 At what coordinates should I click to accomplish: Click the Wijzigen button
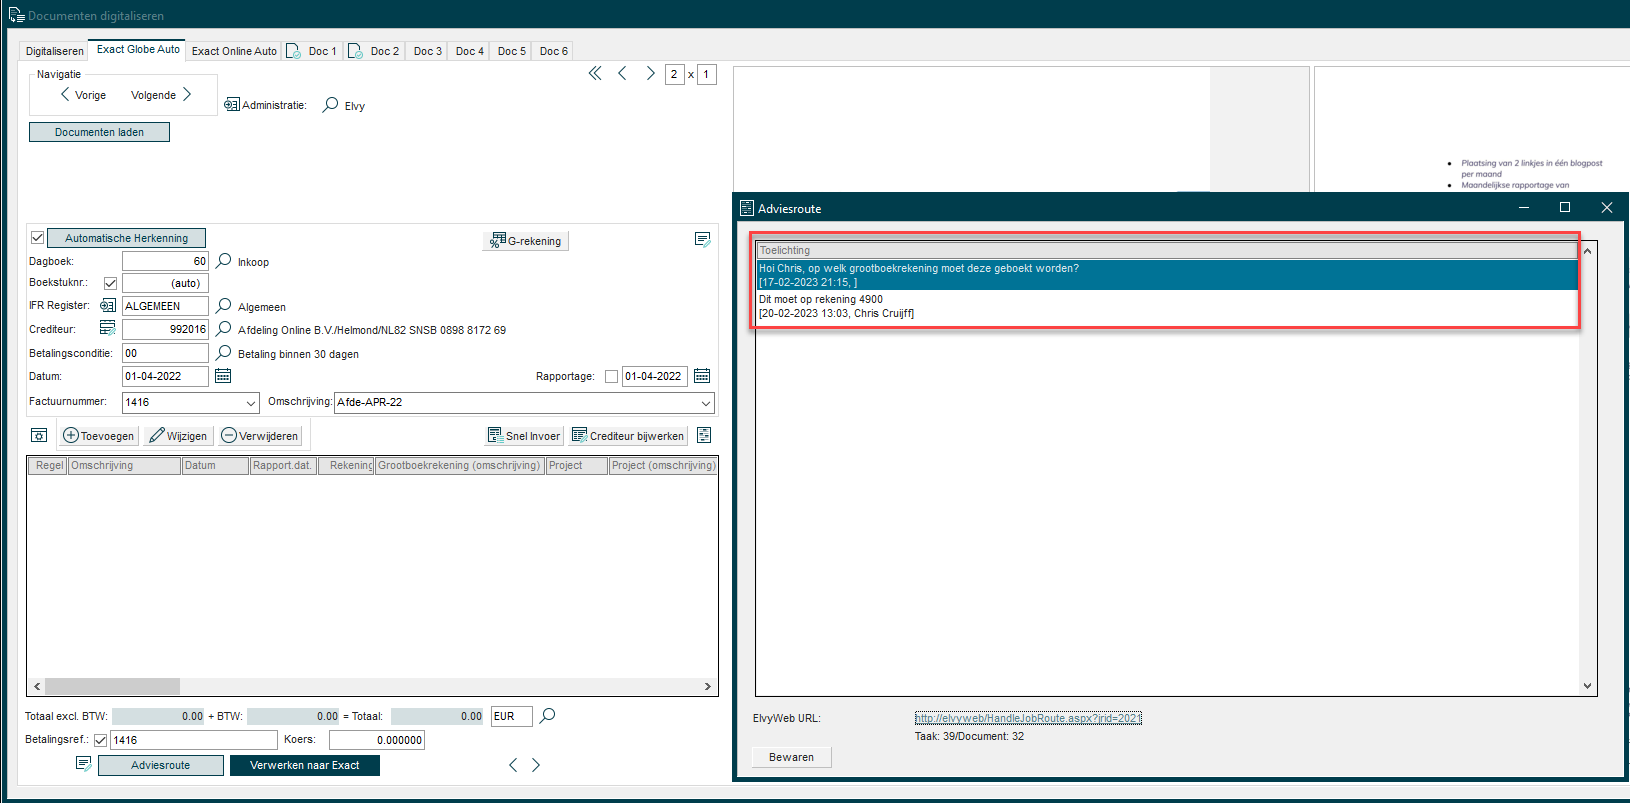coord(178,435)
